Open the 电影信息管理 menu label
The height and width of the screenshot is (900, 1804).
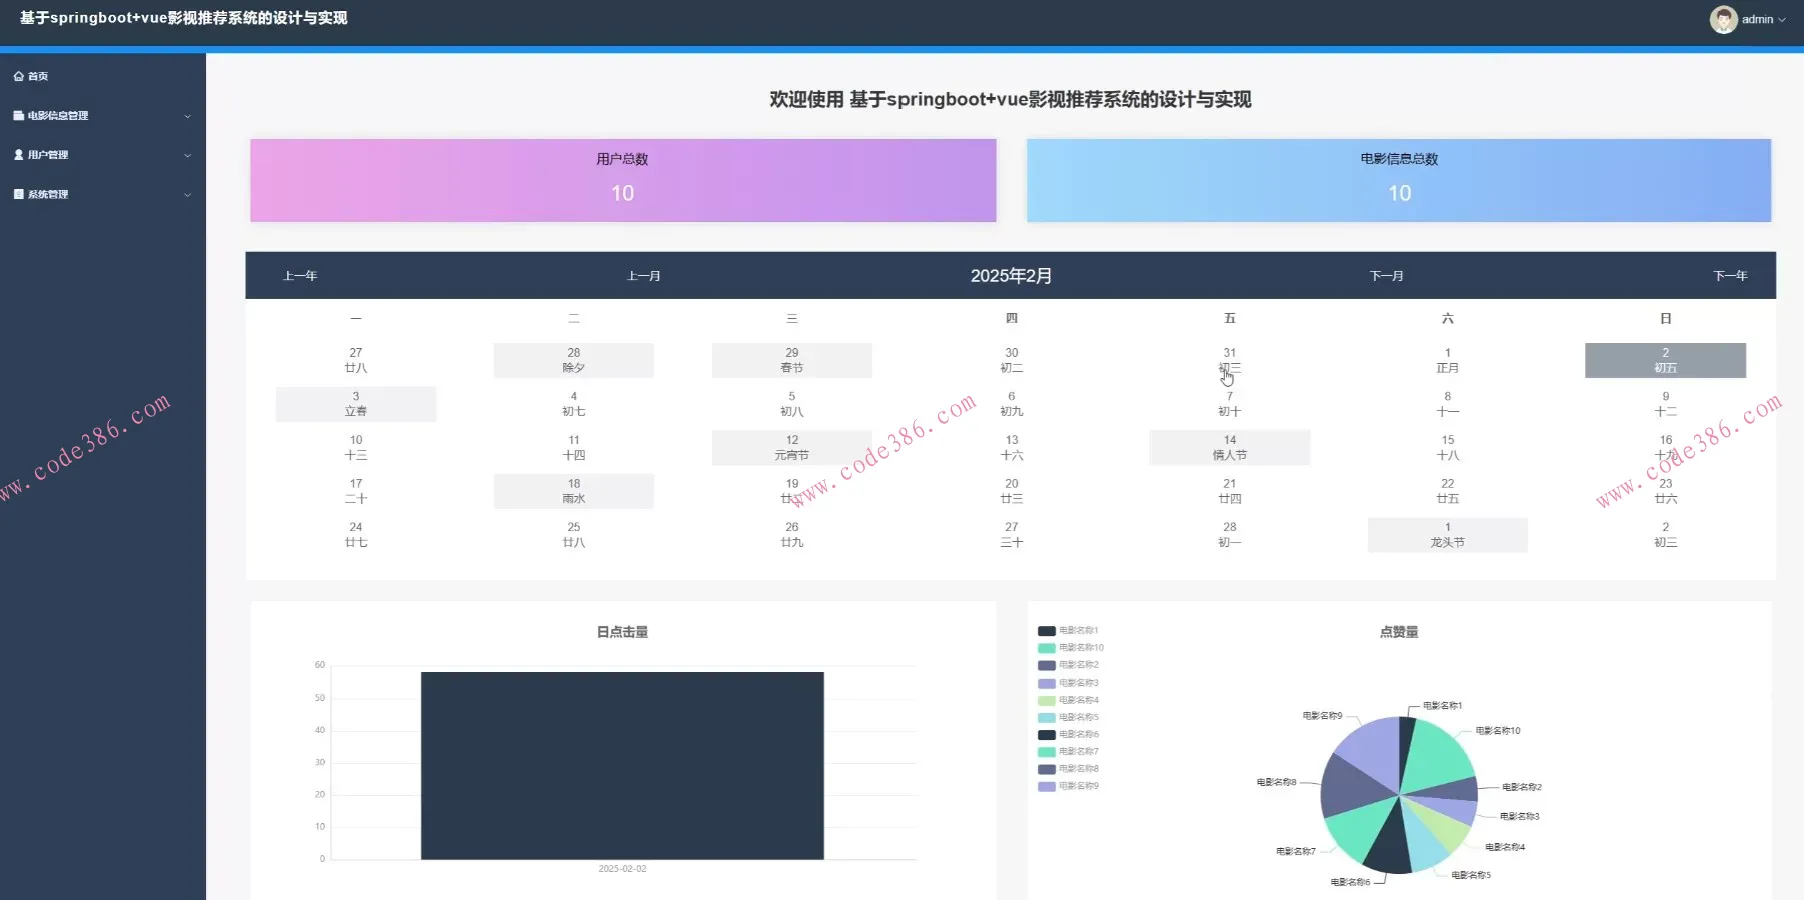tap(58, 115)
